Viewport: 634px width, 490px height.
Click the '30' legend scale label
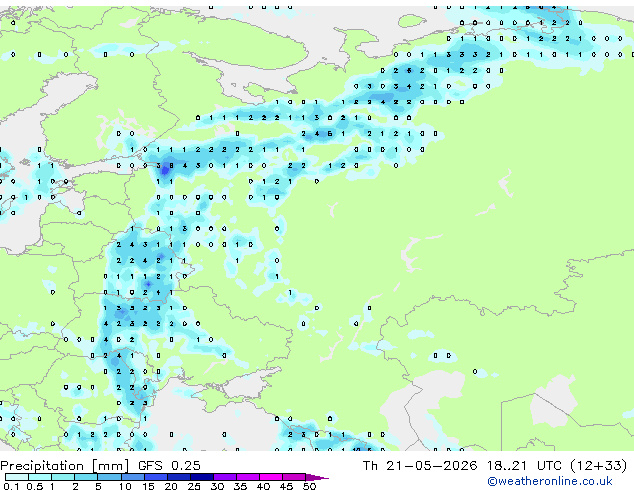217,486
